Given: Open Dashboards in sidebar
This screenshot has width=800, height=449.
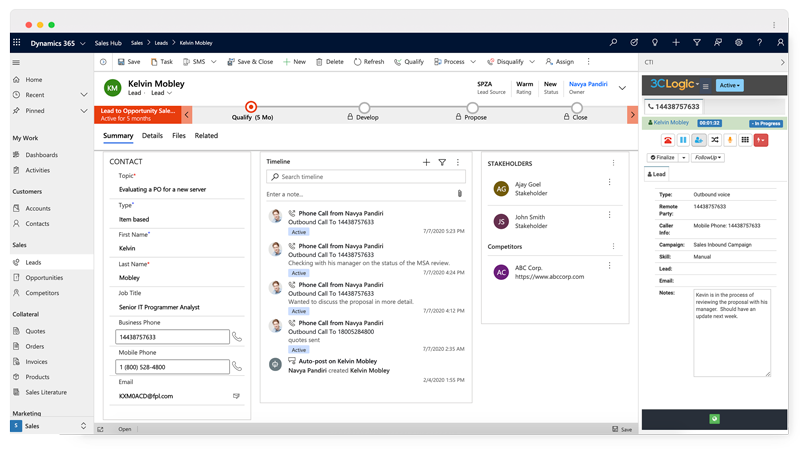Looking at the screenshot, I should [41, 155].
